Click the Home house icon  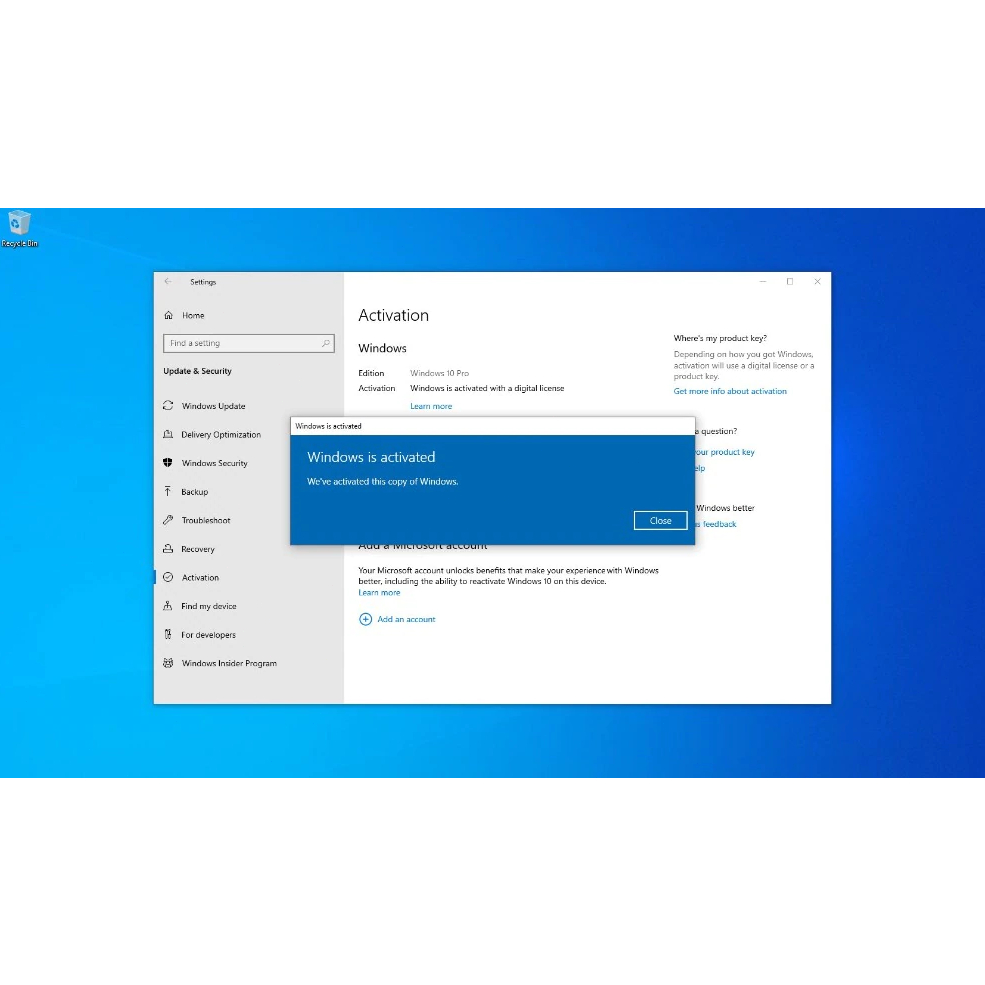pyautogui.click(x=168, y=315)
